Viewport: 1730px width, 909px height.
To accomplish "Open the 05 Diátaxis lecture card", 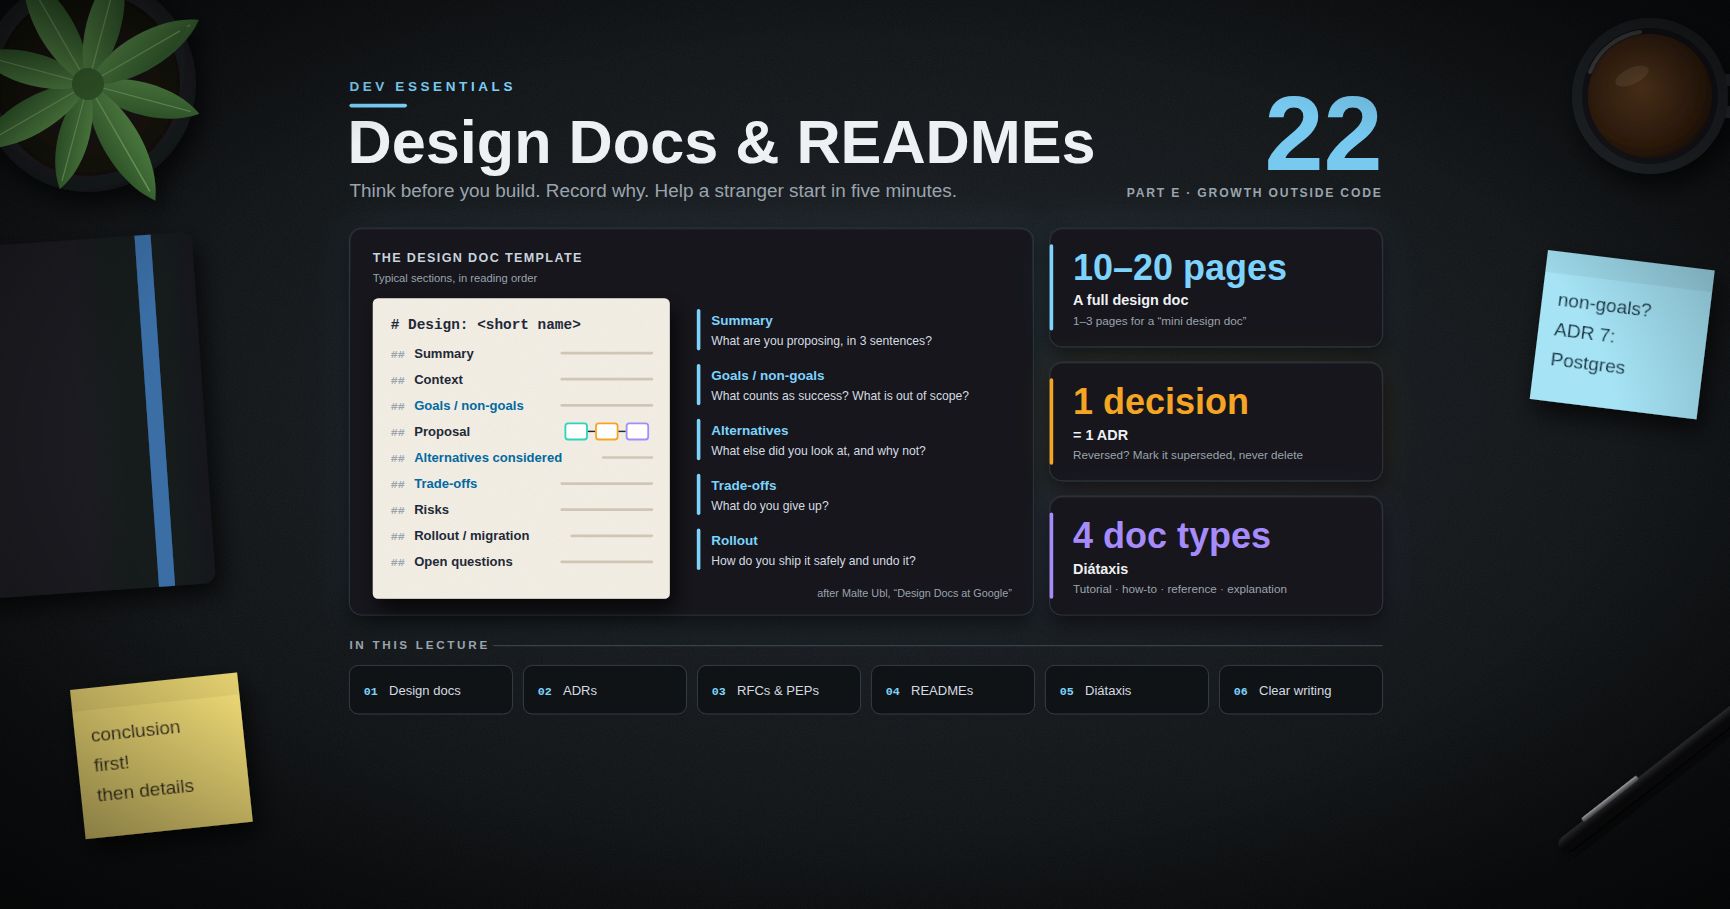I will (x=1126, y=690).
